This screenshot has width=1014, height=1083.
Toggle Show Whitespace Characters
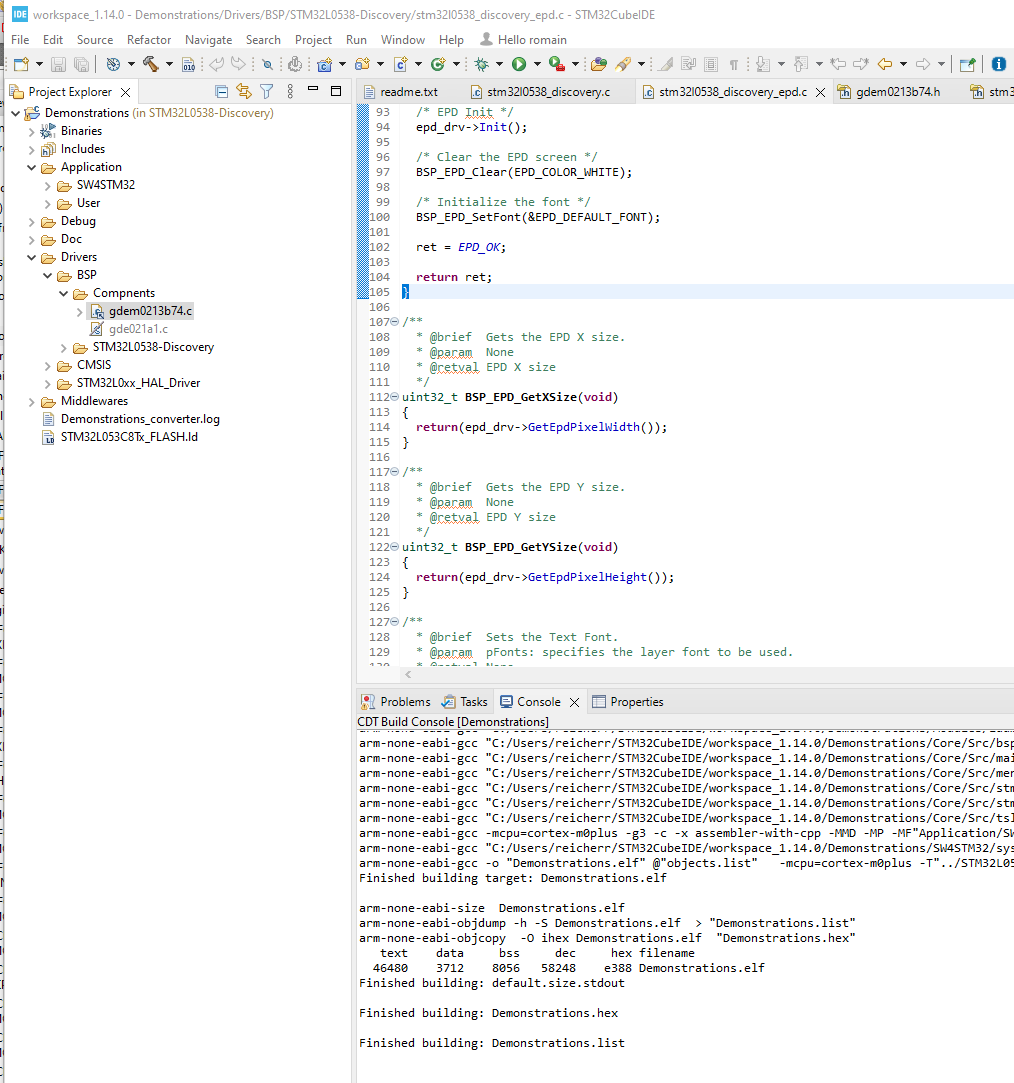click(733, 63)
